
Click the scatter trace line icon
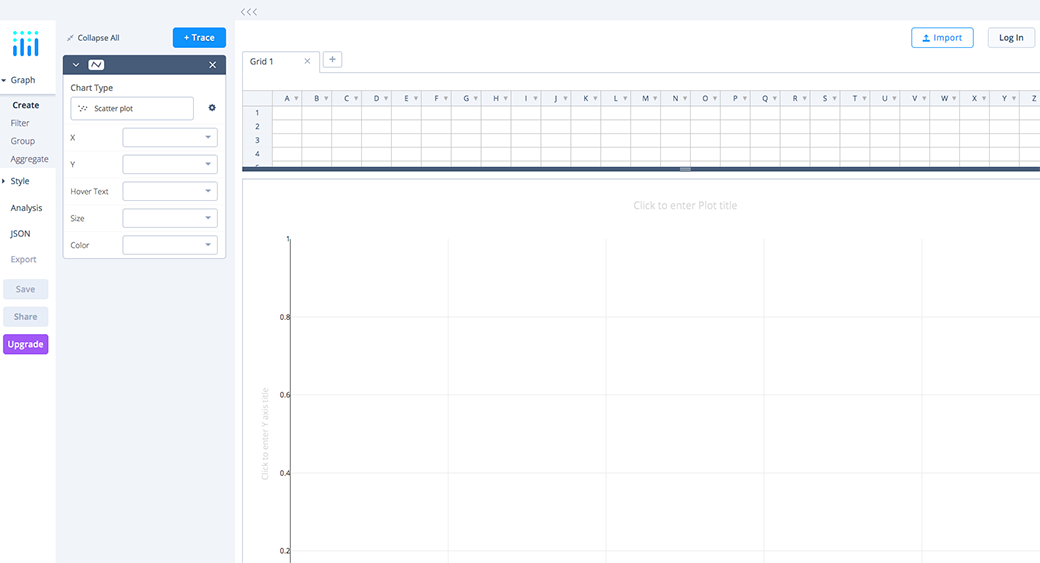(96, 65)
